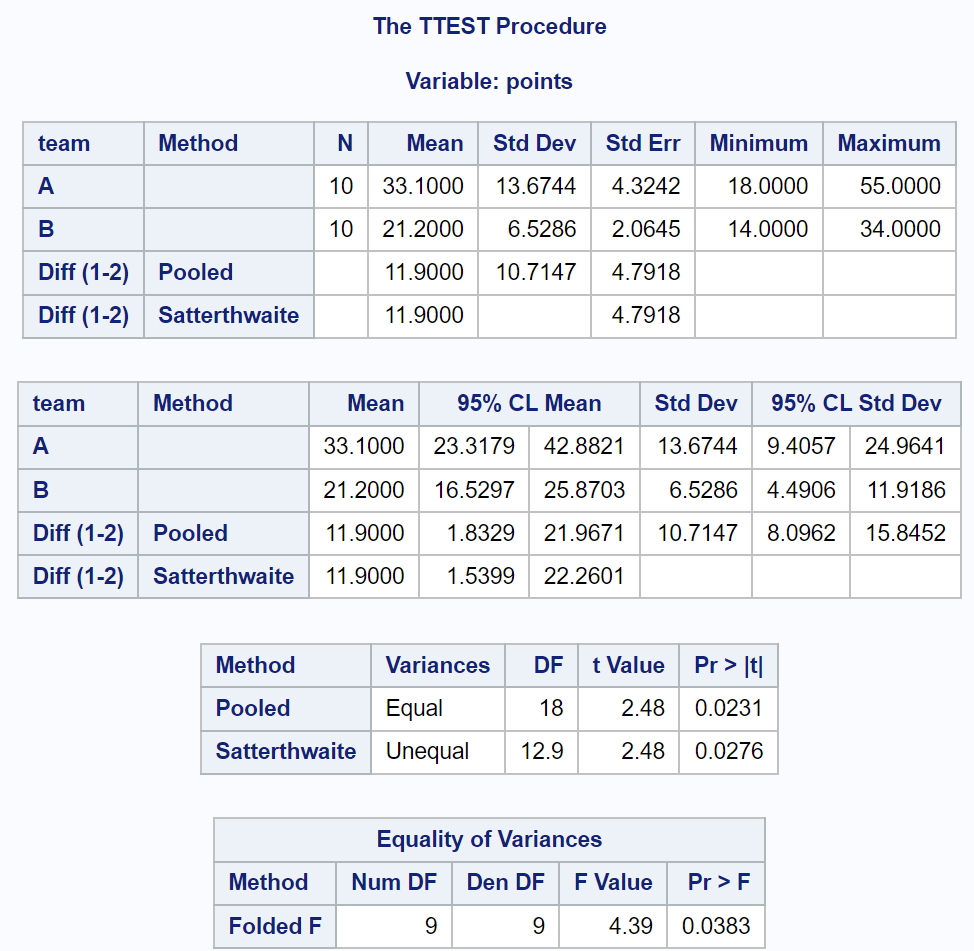This screenshot has height=951, width=974.
Task: Click Maximum value 34.0000
Action: click(900, 229)
